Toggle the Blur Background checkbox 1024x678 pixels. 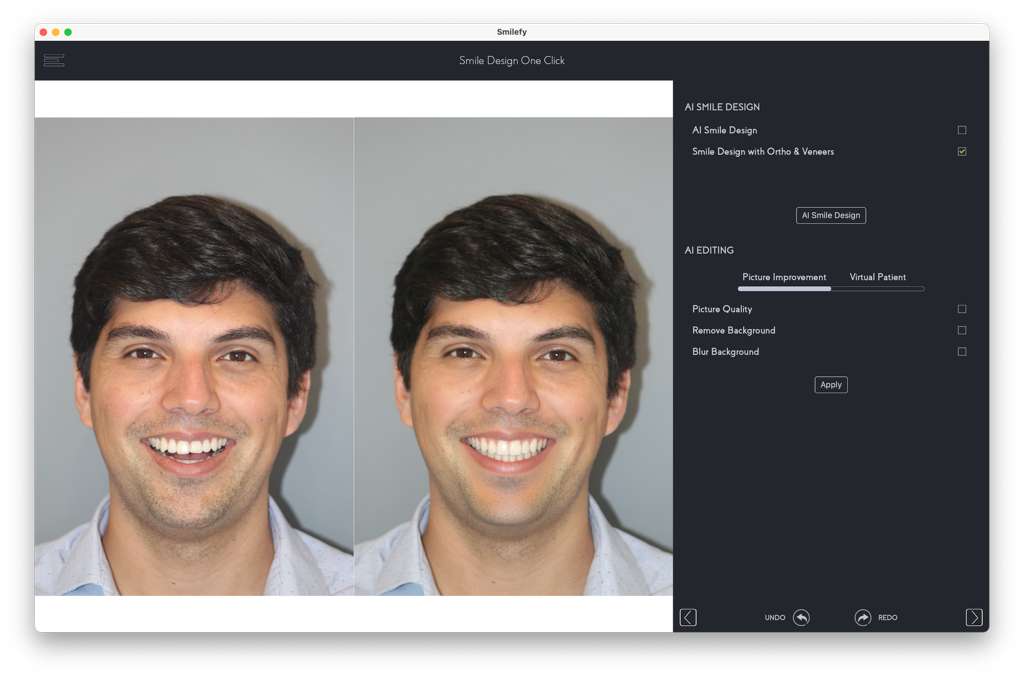[962, 352]
